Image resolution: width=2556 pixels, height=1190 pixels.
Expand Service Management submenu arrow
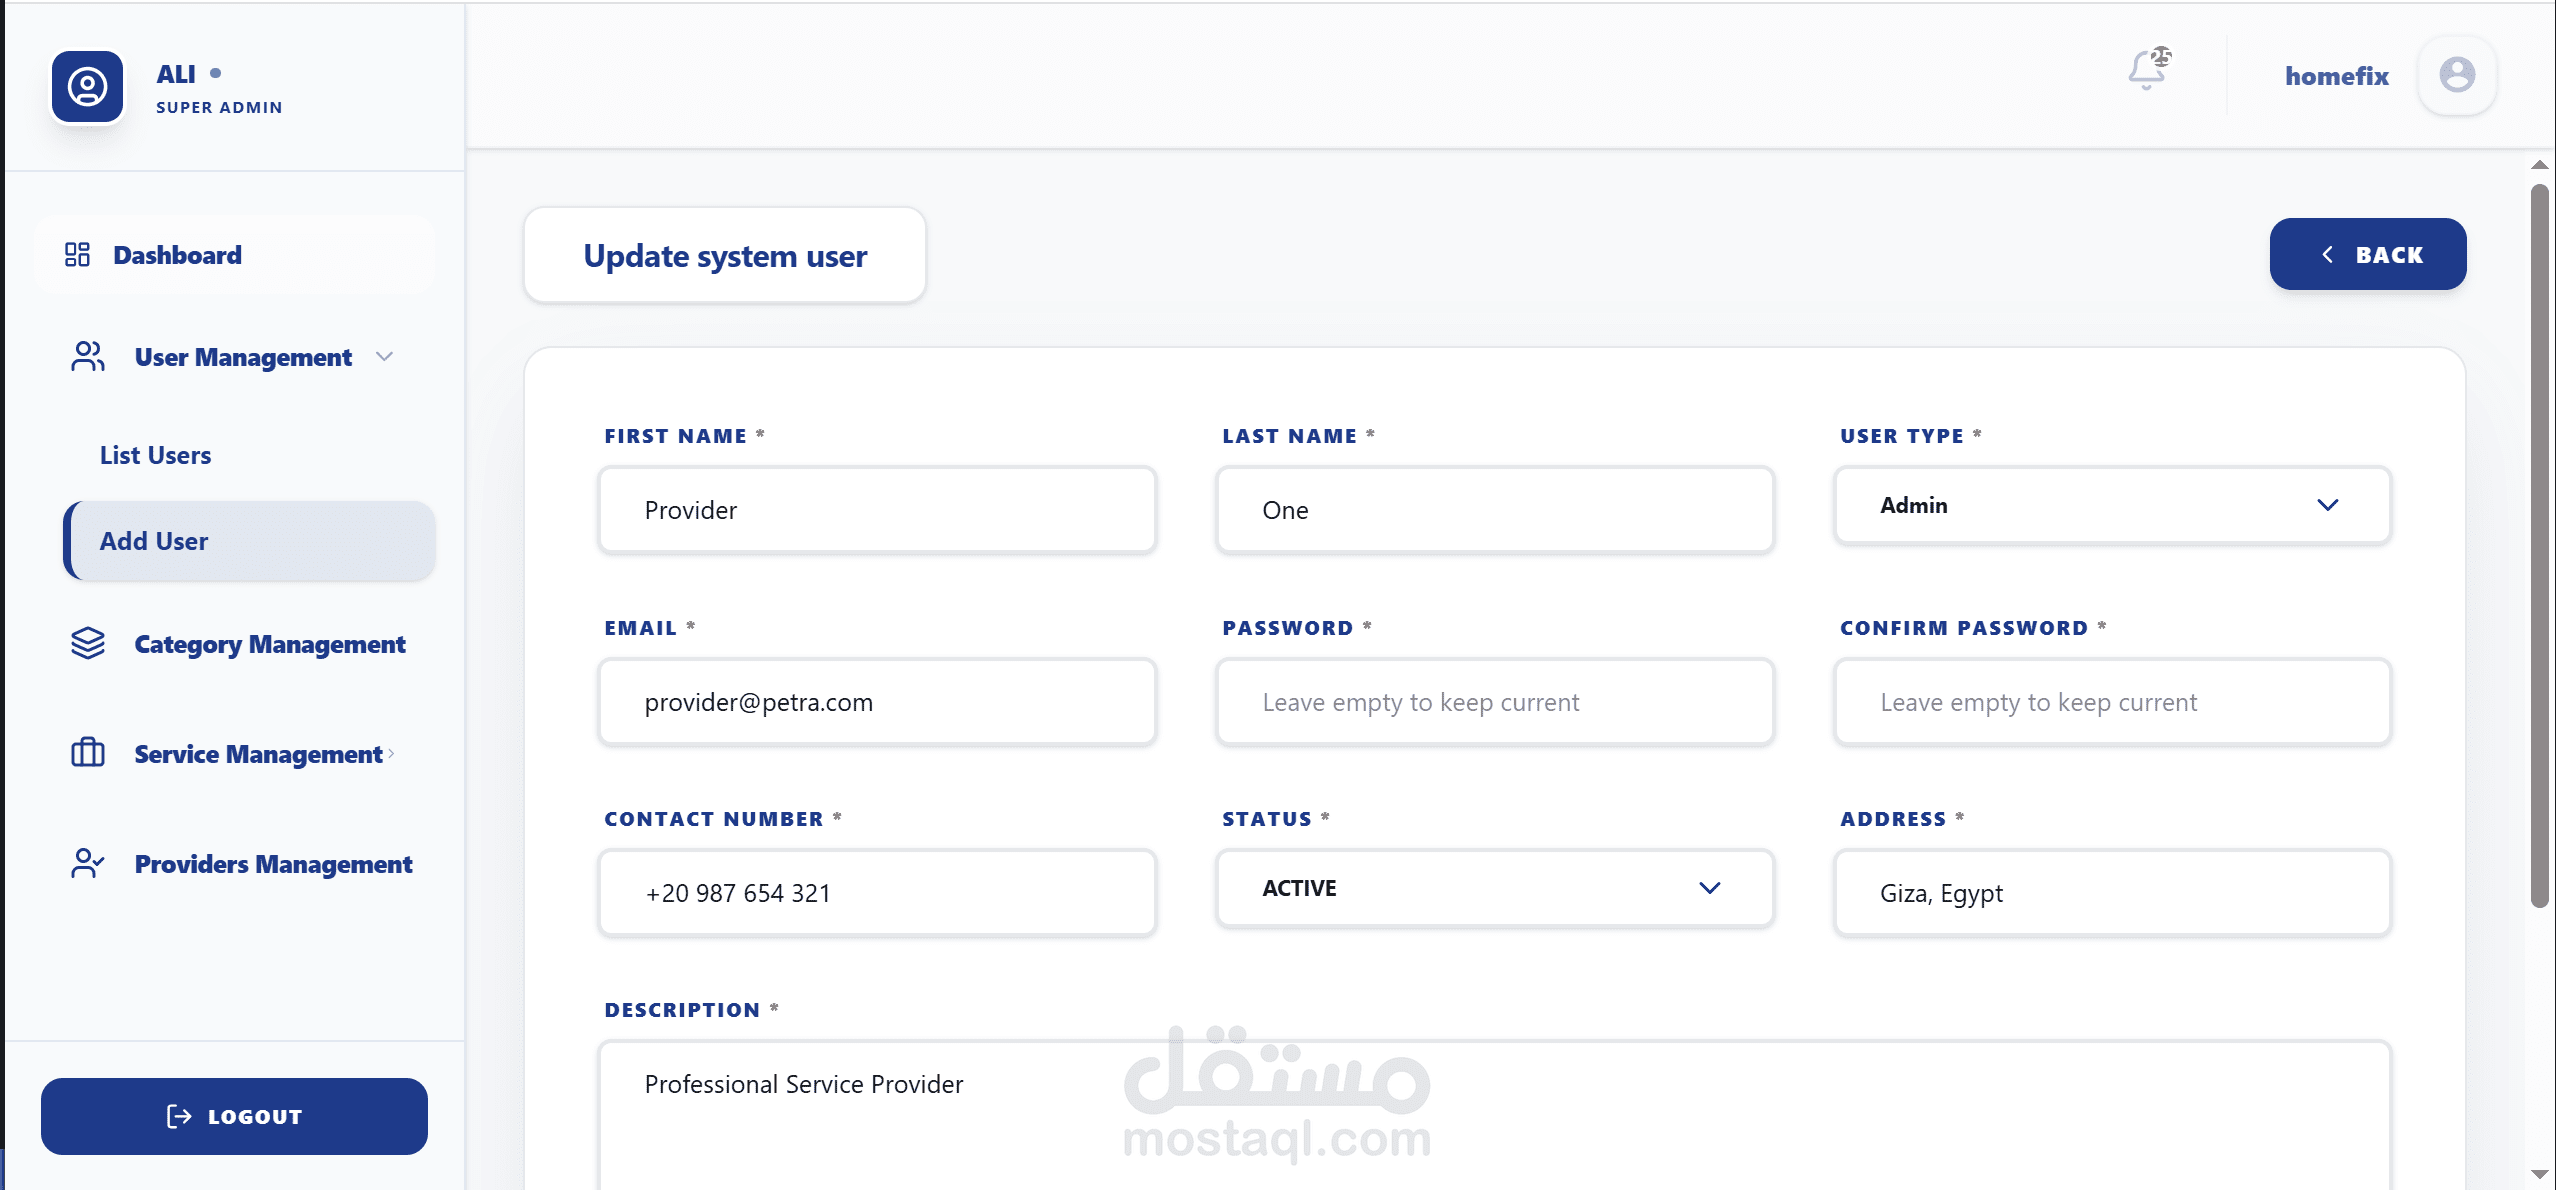391,754
